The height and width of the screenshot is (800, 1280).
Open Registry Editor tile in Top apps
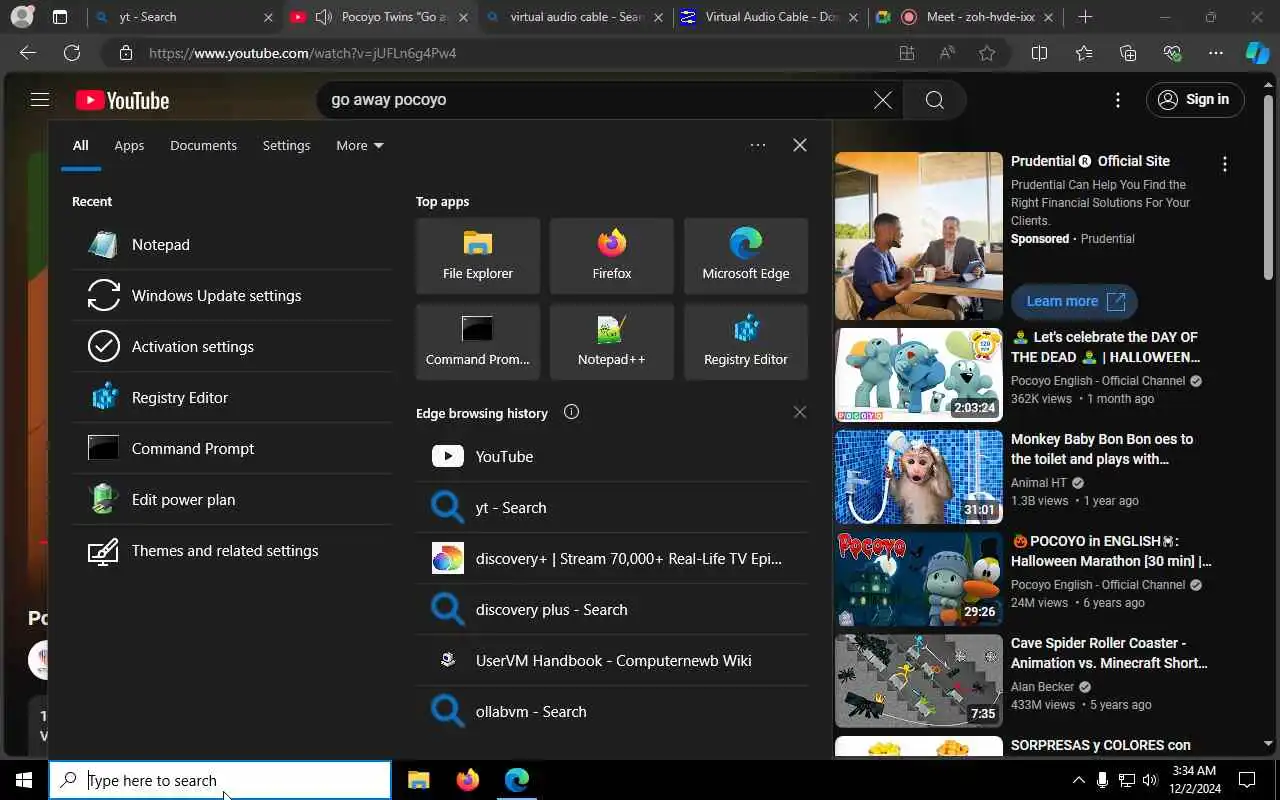(746, 342)
